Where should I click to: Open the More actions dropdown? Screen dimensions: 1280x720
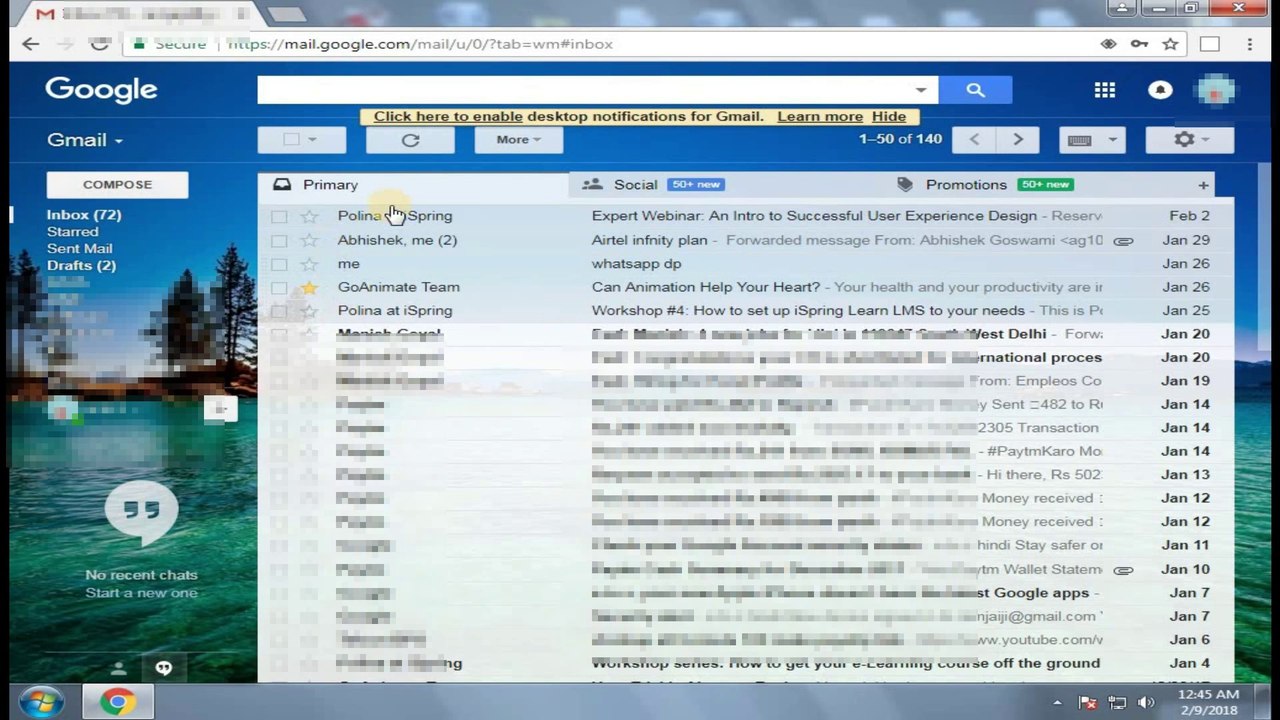click(518, 140)
